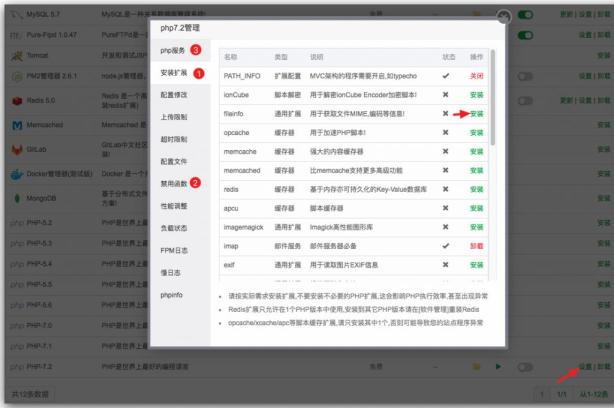Select the 上传限制 tab
The width and height of the screenshot is (614, 408).
(x=174, y=117)
